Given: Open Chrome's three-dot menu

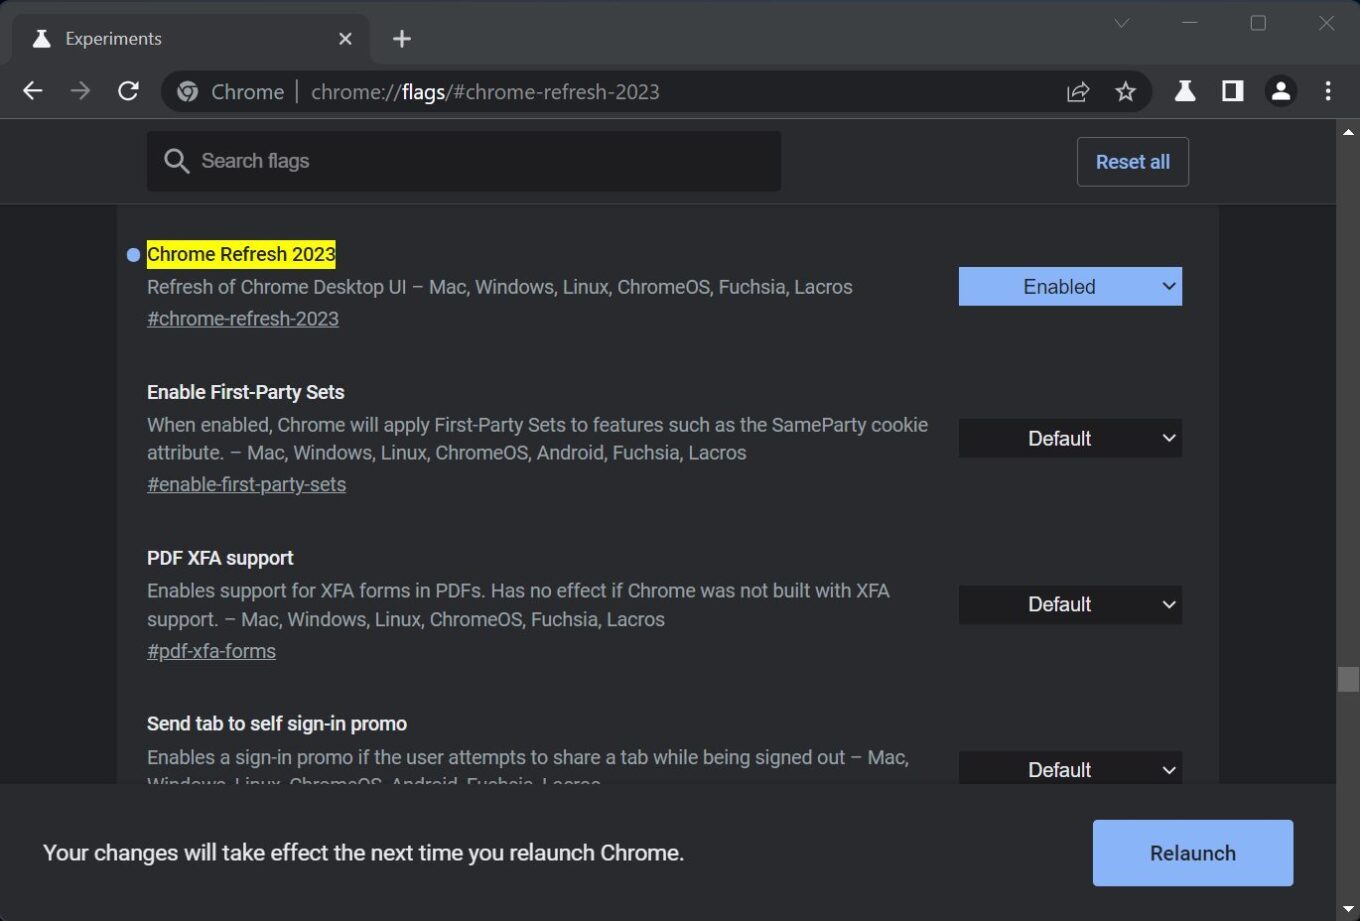Looking at the screenshot, I should coord(1328,91).
